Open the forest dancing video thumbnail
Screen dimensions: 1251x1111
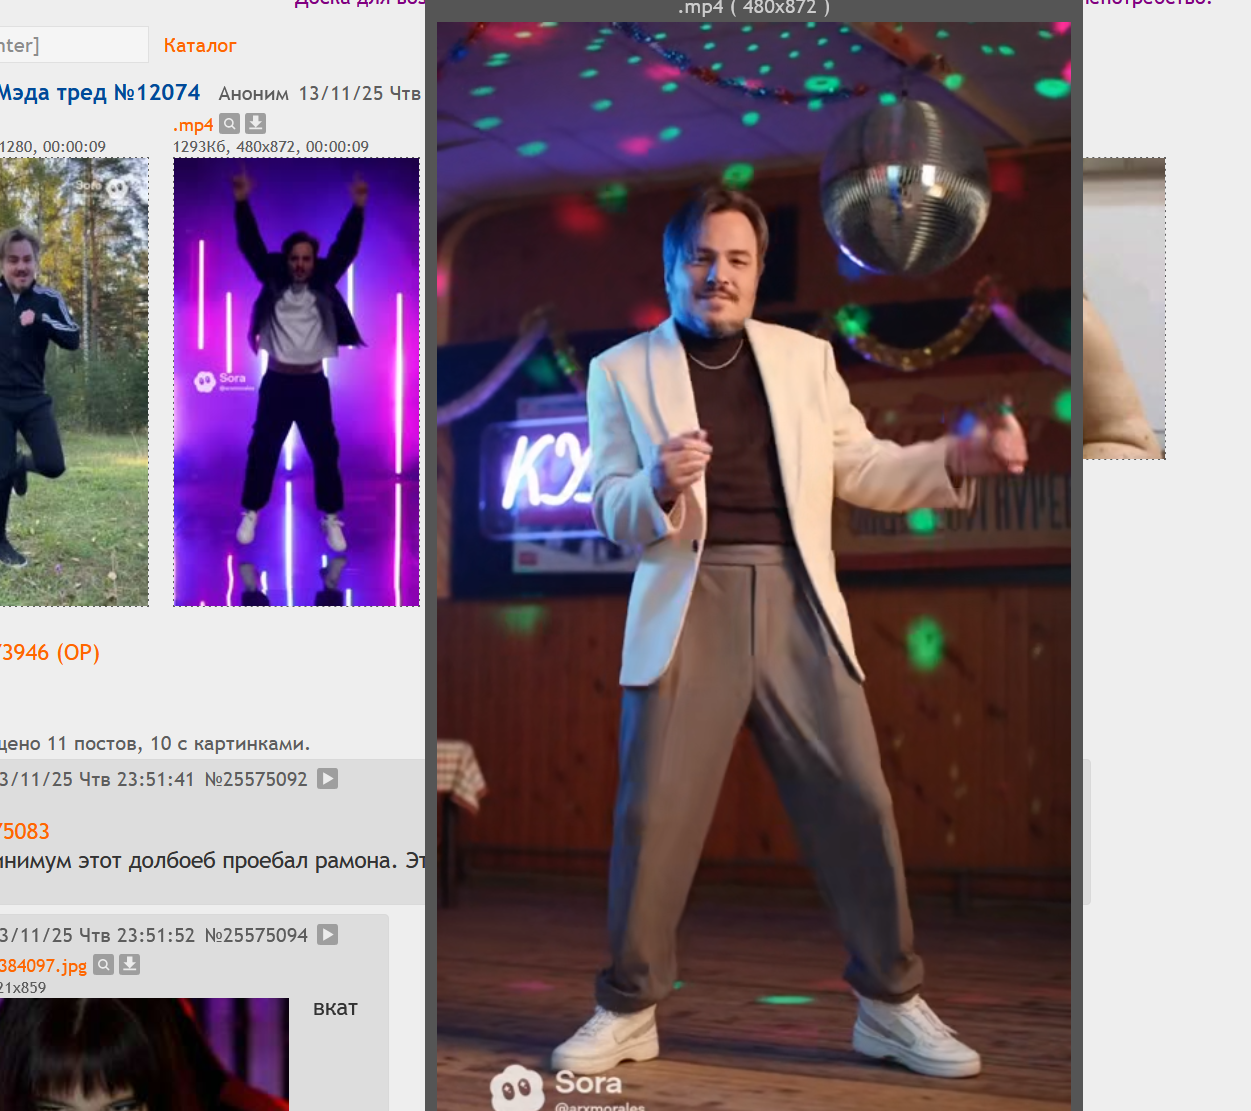pos(74,382)
